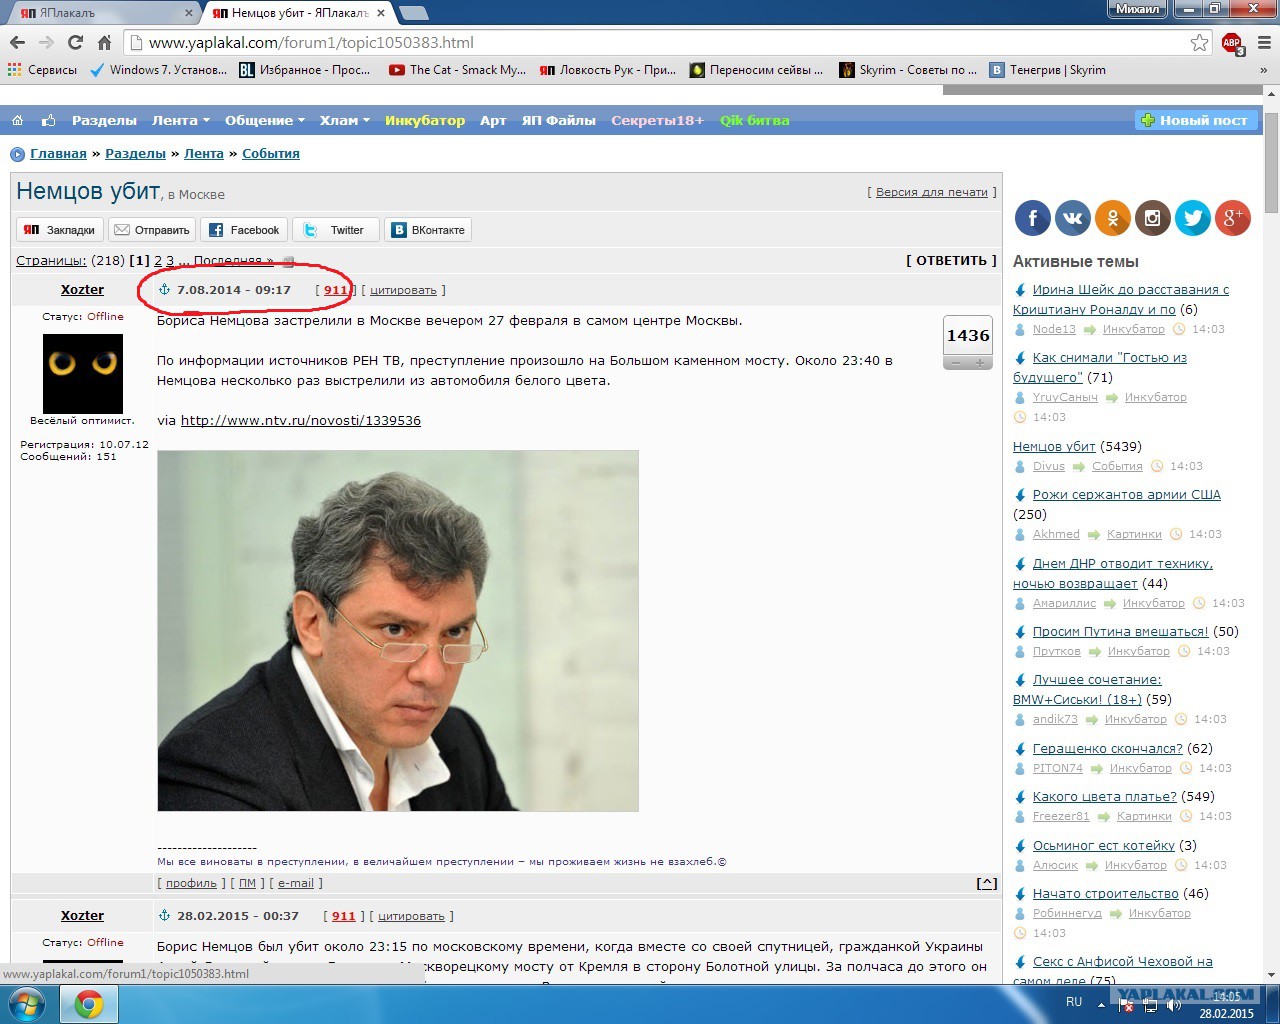The width and height of the screenshot is (1280, 1024).
Task: Click the plus vote button under 1436
Action: pos(980,363)
